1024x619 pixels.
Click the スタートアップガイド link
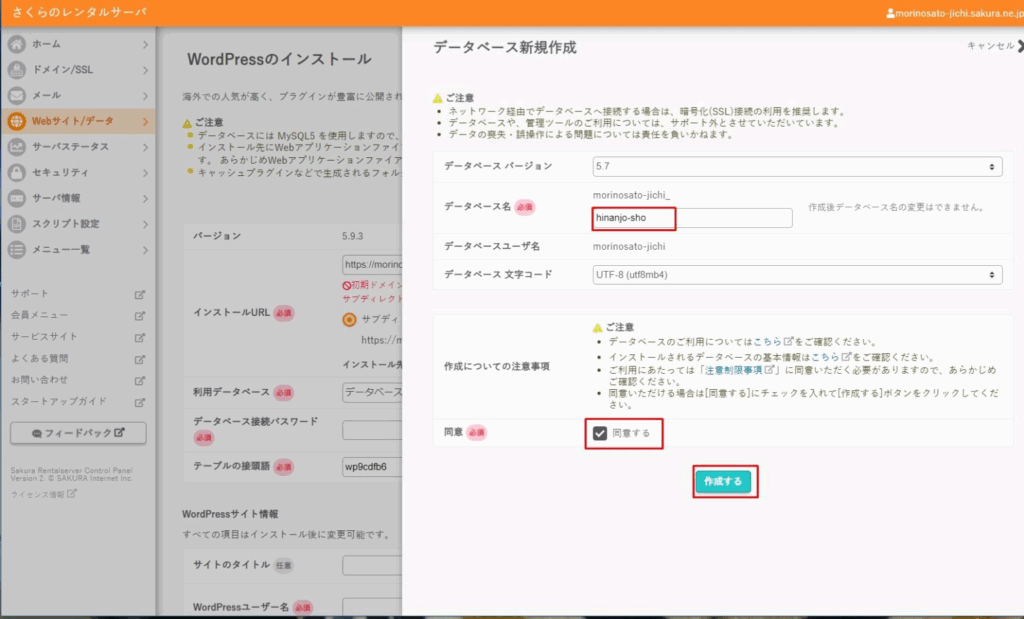point(59,402)
